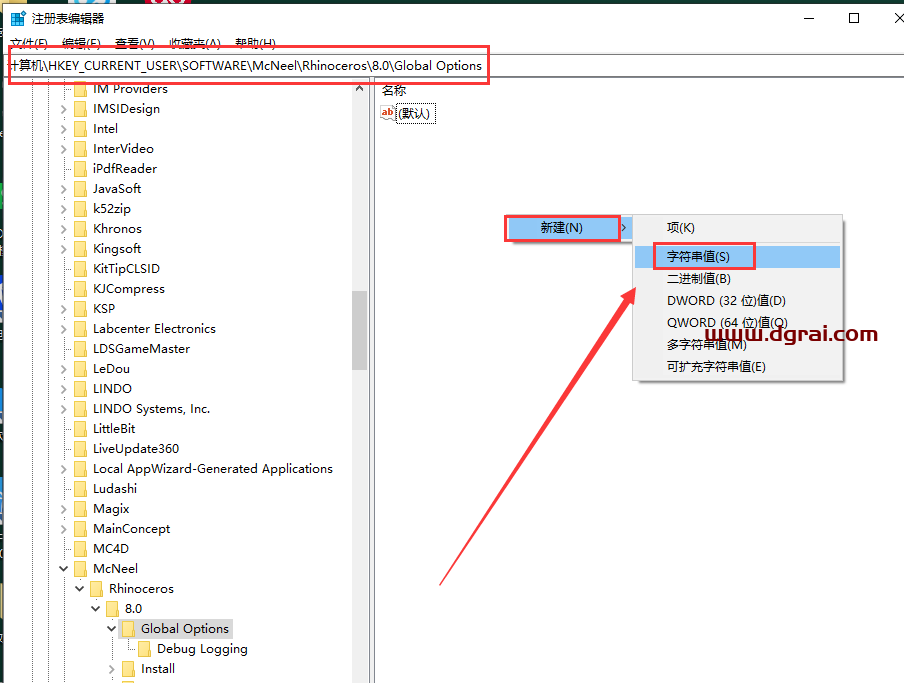904x683 pixels.
Task: Select the 8.0 key label
Action: [133, 609]
